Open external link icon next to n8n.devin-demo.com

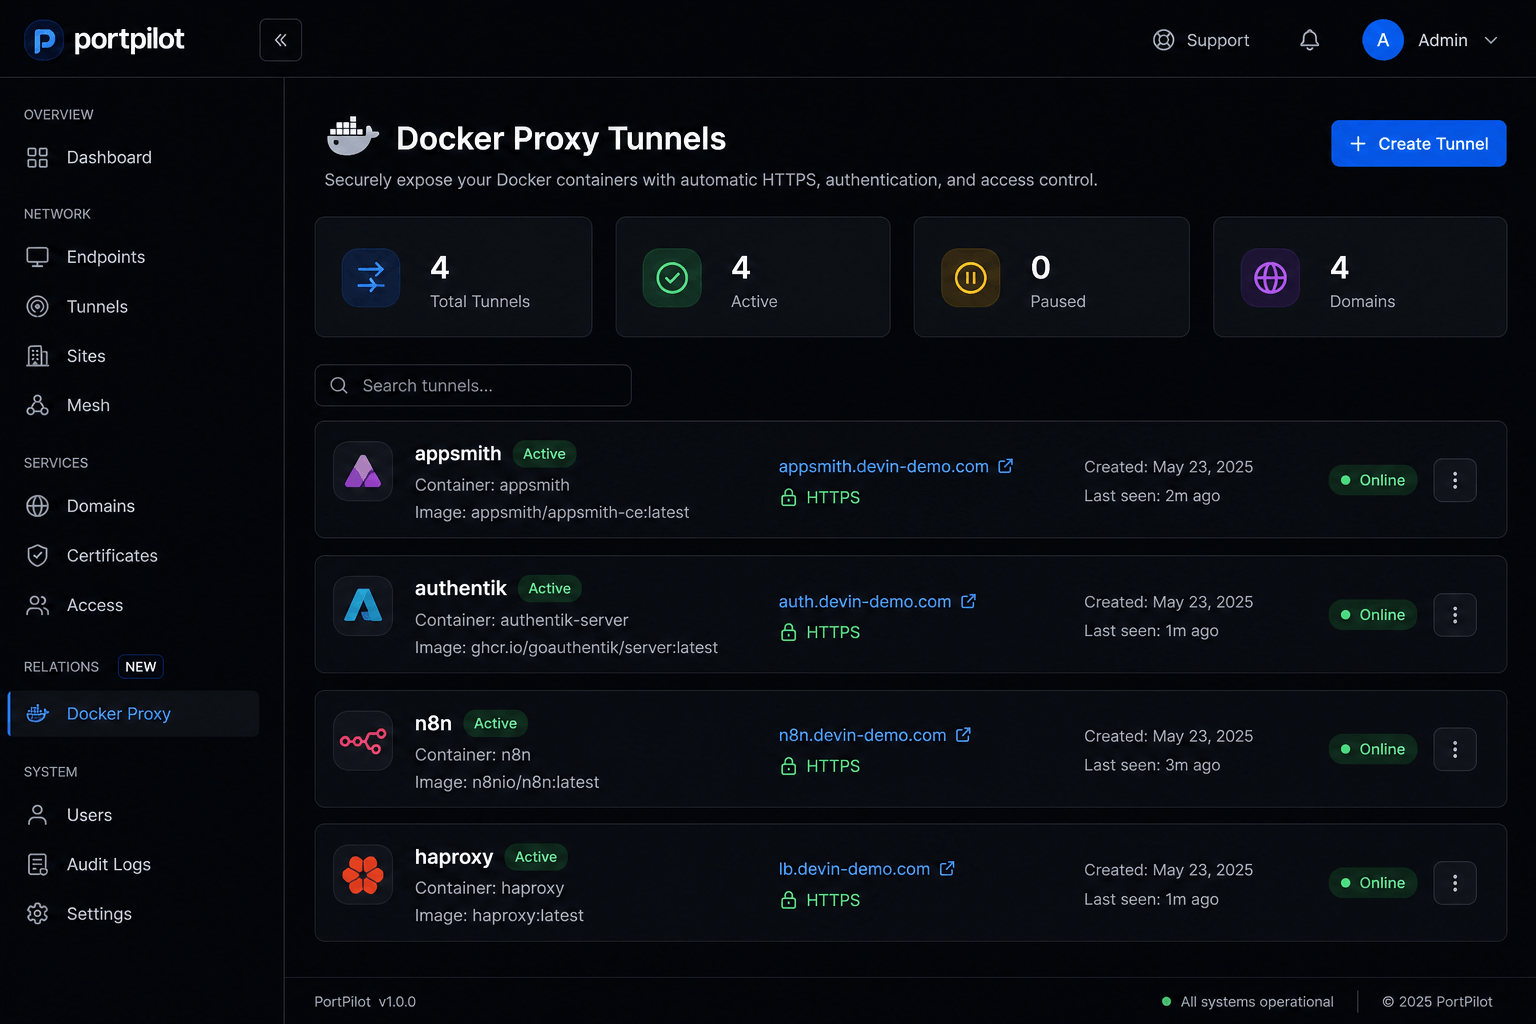(963, 735)
